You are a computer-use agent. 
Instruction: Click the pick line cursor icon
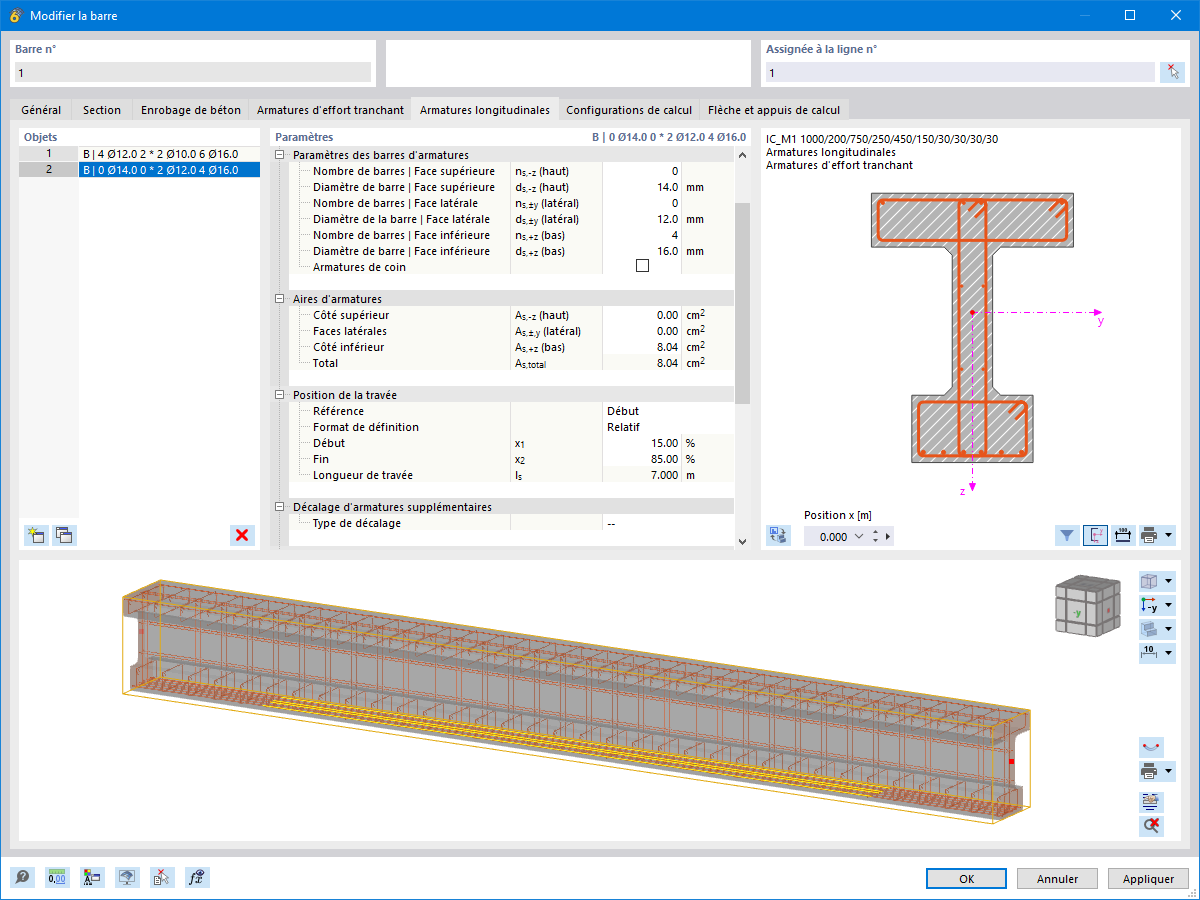pyautogui.click(x=1172, y=72)
